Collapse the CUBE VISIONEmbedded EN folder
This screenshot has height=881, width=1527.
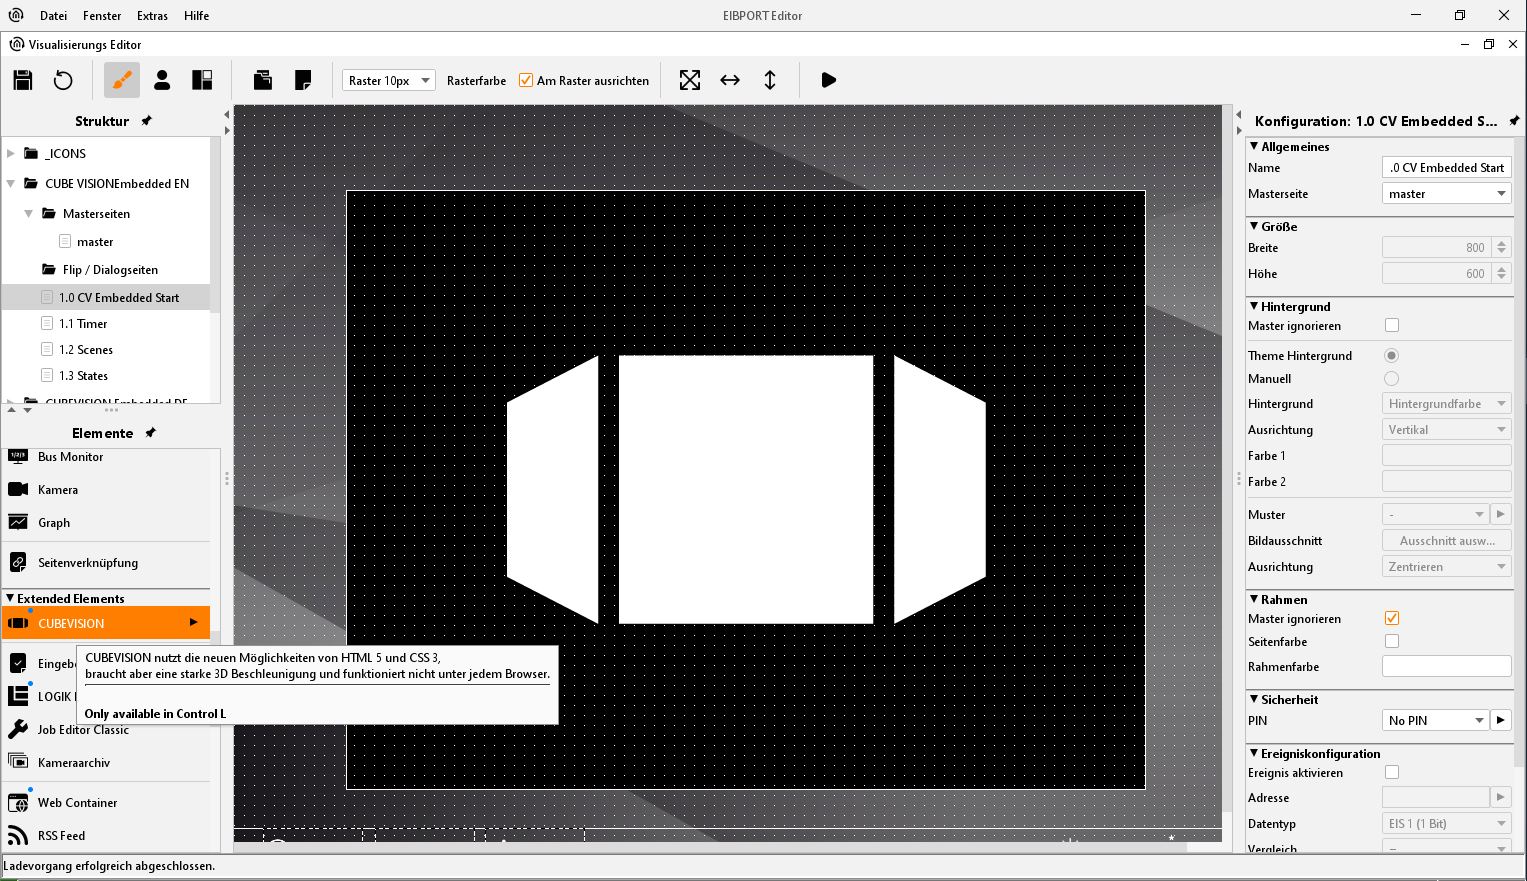click(11, 184)
